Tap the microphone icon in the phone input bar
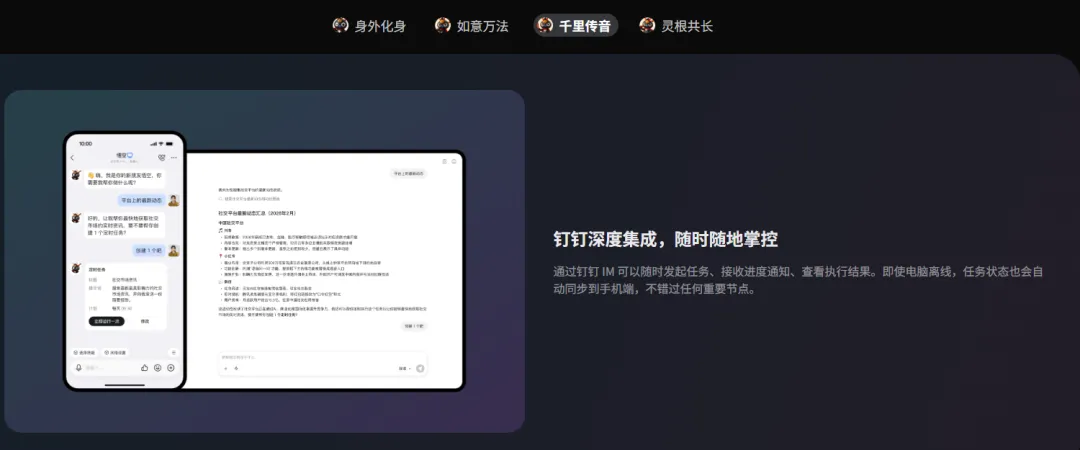This screenshot has width=1080, height=450. 79,368
